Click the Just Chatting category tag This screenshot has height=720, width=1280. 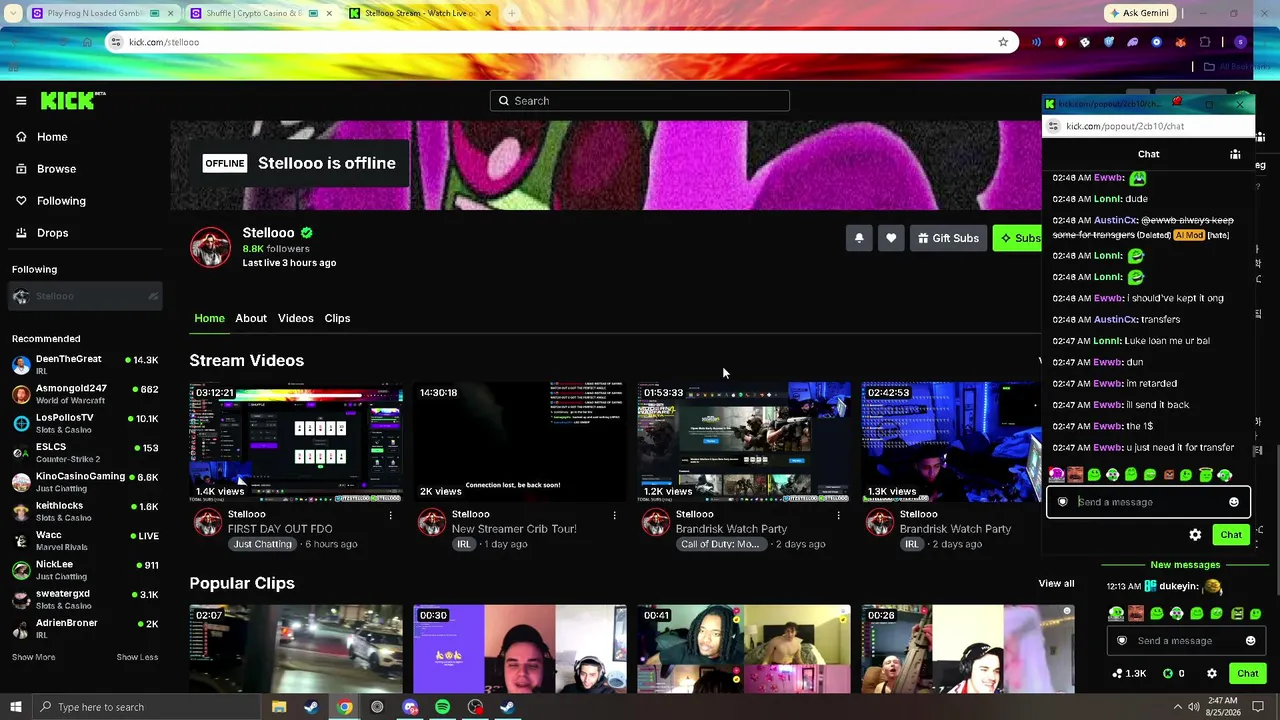point(263,544)
